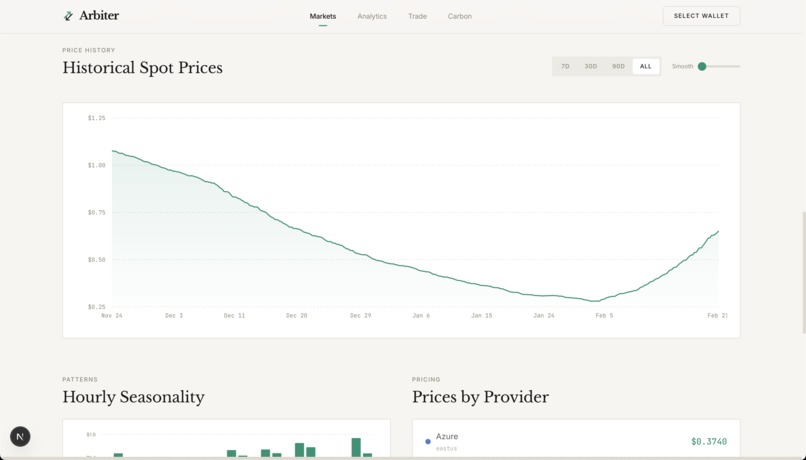Switch to the Analytics nav tab
Screen dimensions: 806x460
coord(372,16)
